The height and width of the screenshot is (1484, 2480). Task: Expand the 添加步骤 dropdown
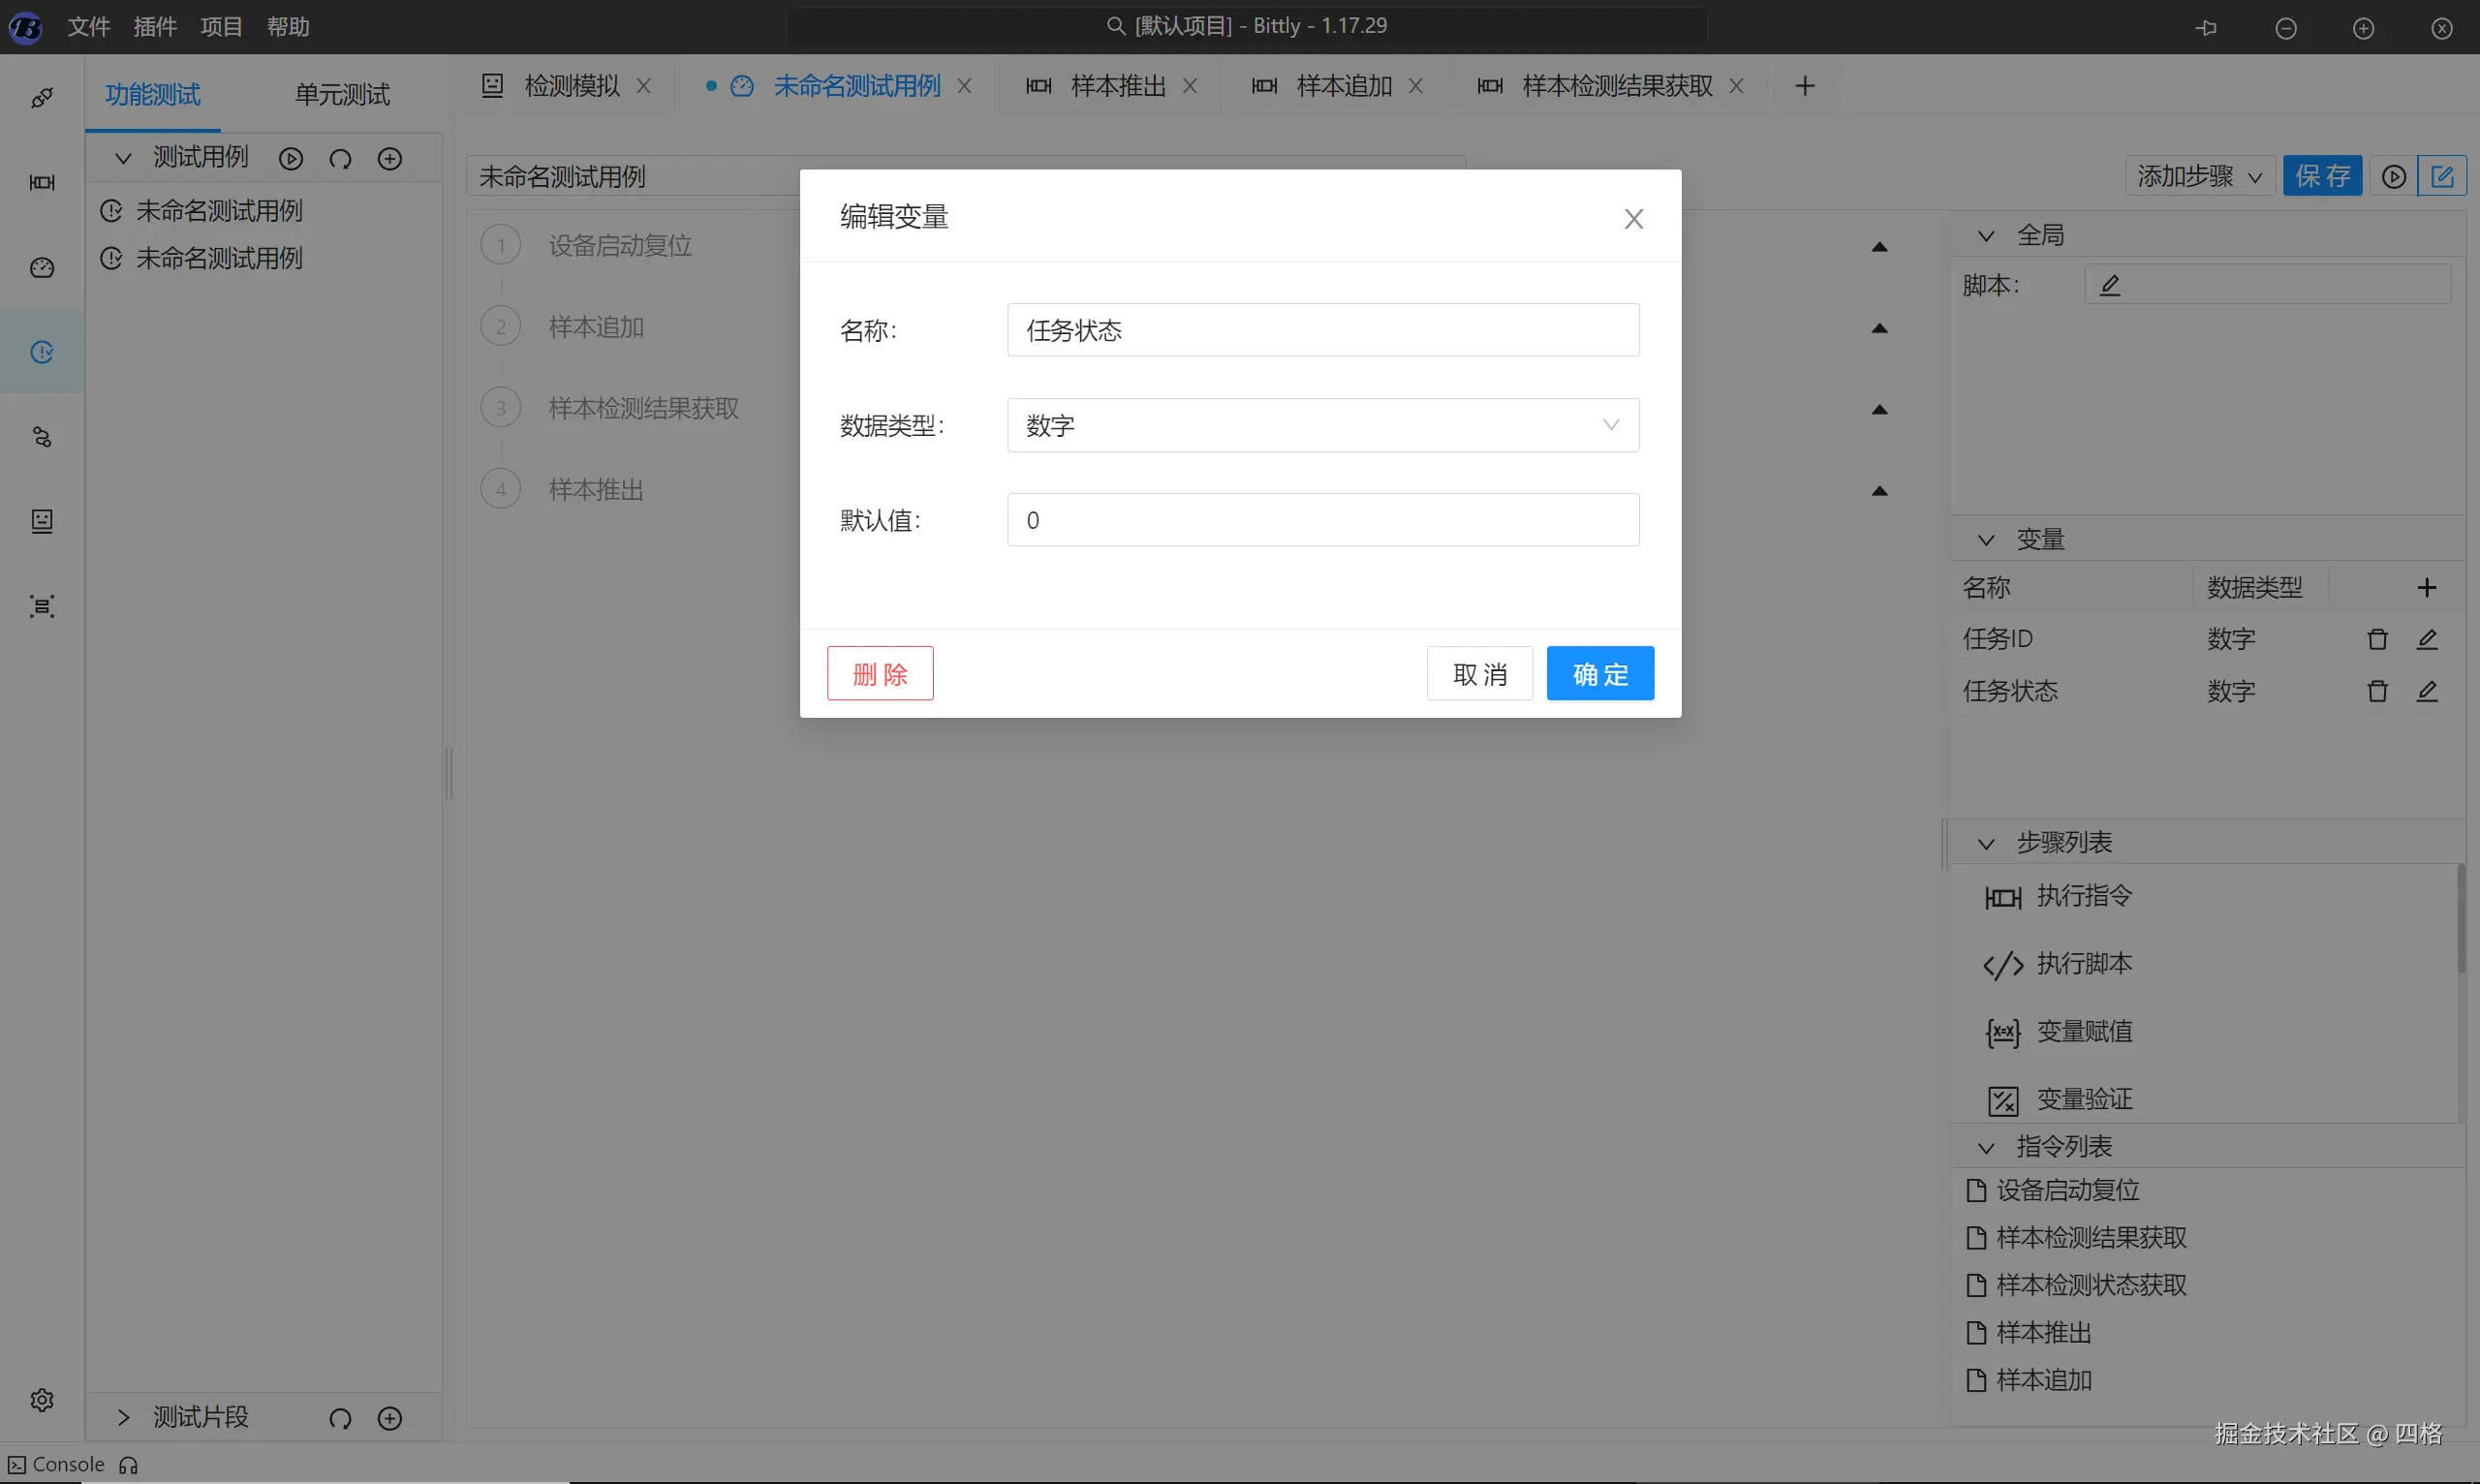[x=2199, y=177]
